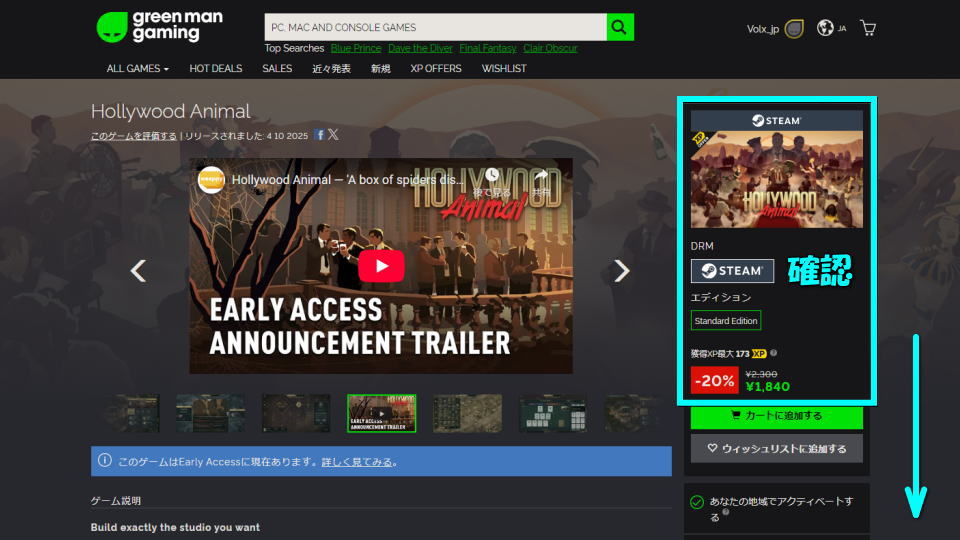Click inside the game search field
This screenshot has height=540, width=960.
coord(435,27)
